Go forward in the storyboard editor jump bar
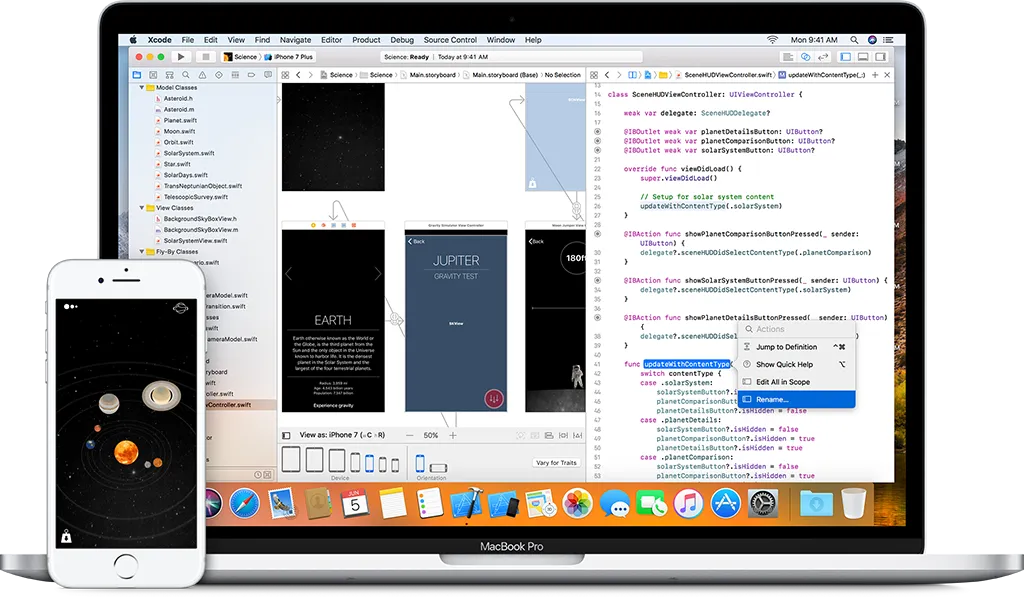The height and width of the screenshot is (597, 1024). point(310,75)
